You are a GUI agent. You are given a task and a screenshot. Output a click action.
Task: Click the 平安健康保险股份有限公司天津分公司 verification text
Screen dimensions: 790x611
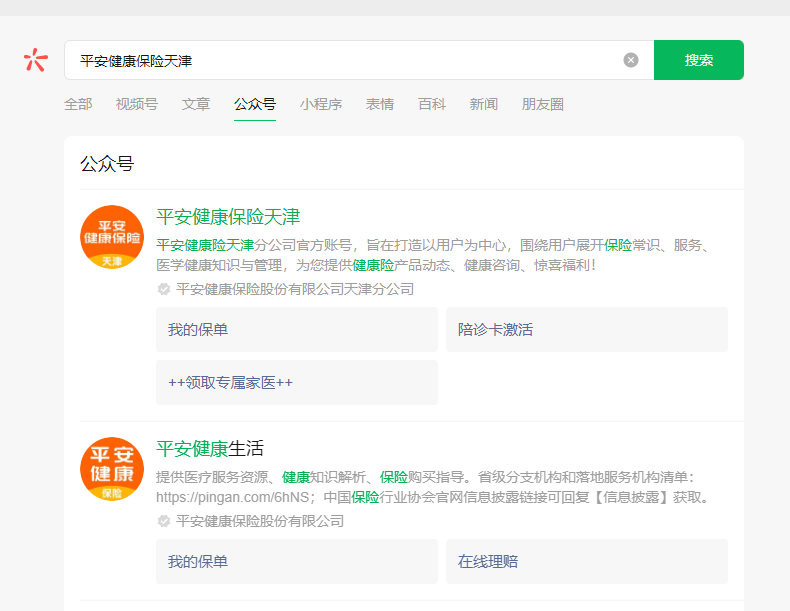point(295,289)
